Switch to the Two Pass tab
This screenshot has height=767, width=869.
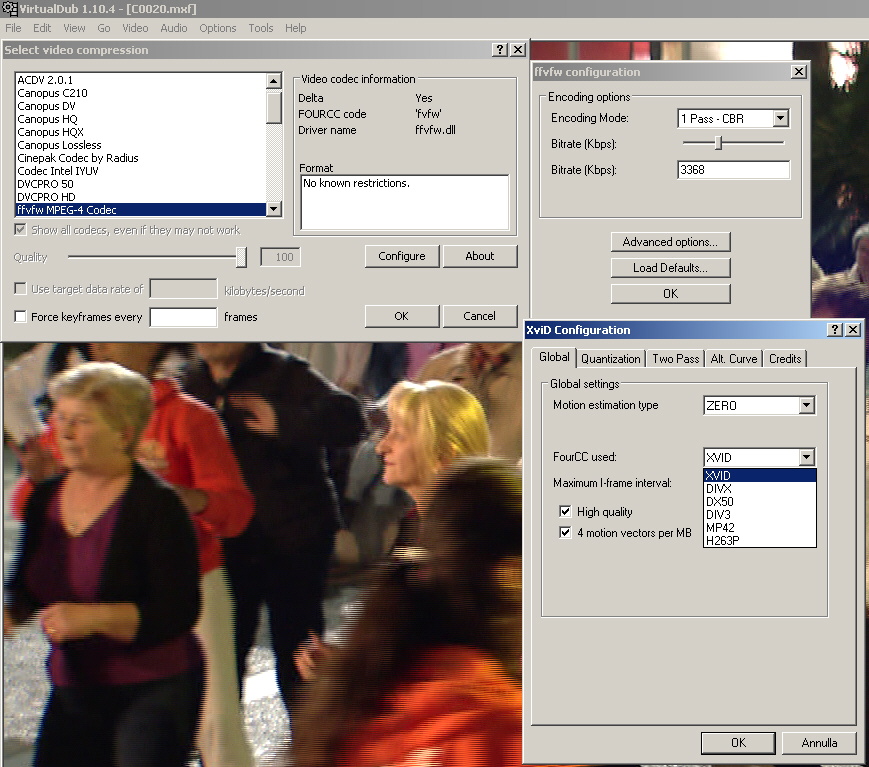pos(676,359)
